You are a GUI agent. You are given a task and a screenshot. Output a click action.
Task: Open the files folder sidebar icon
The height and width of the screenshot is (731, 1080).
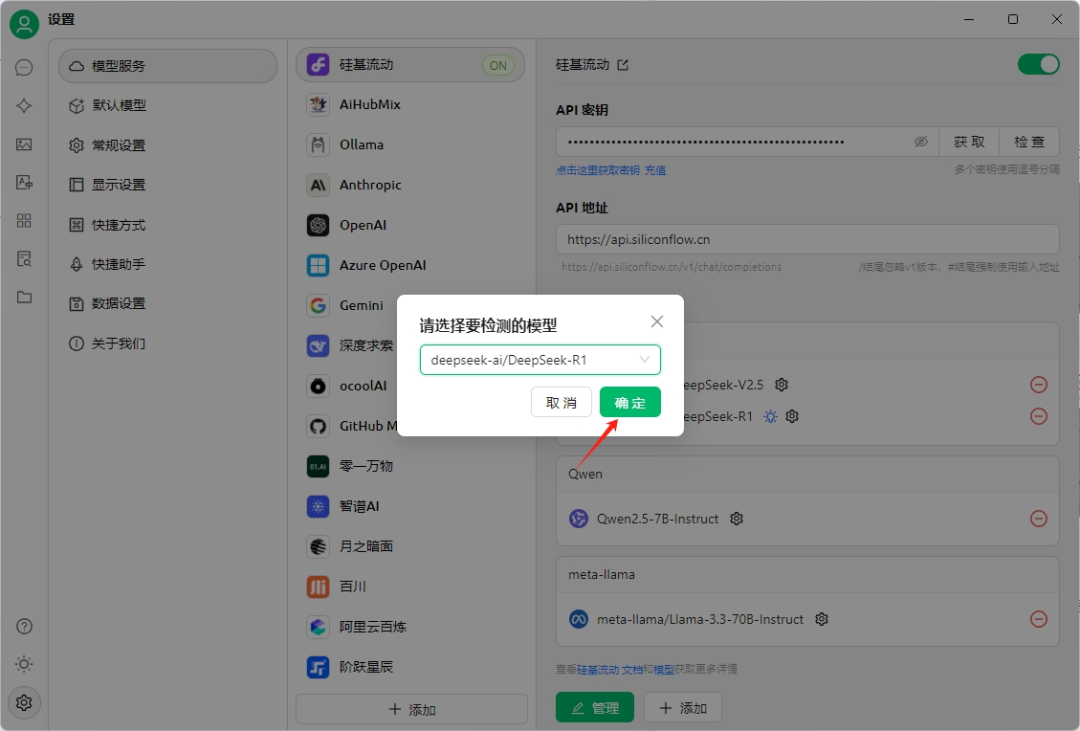24,297
